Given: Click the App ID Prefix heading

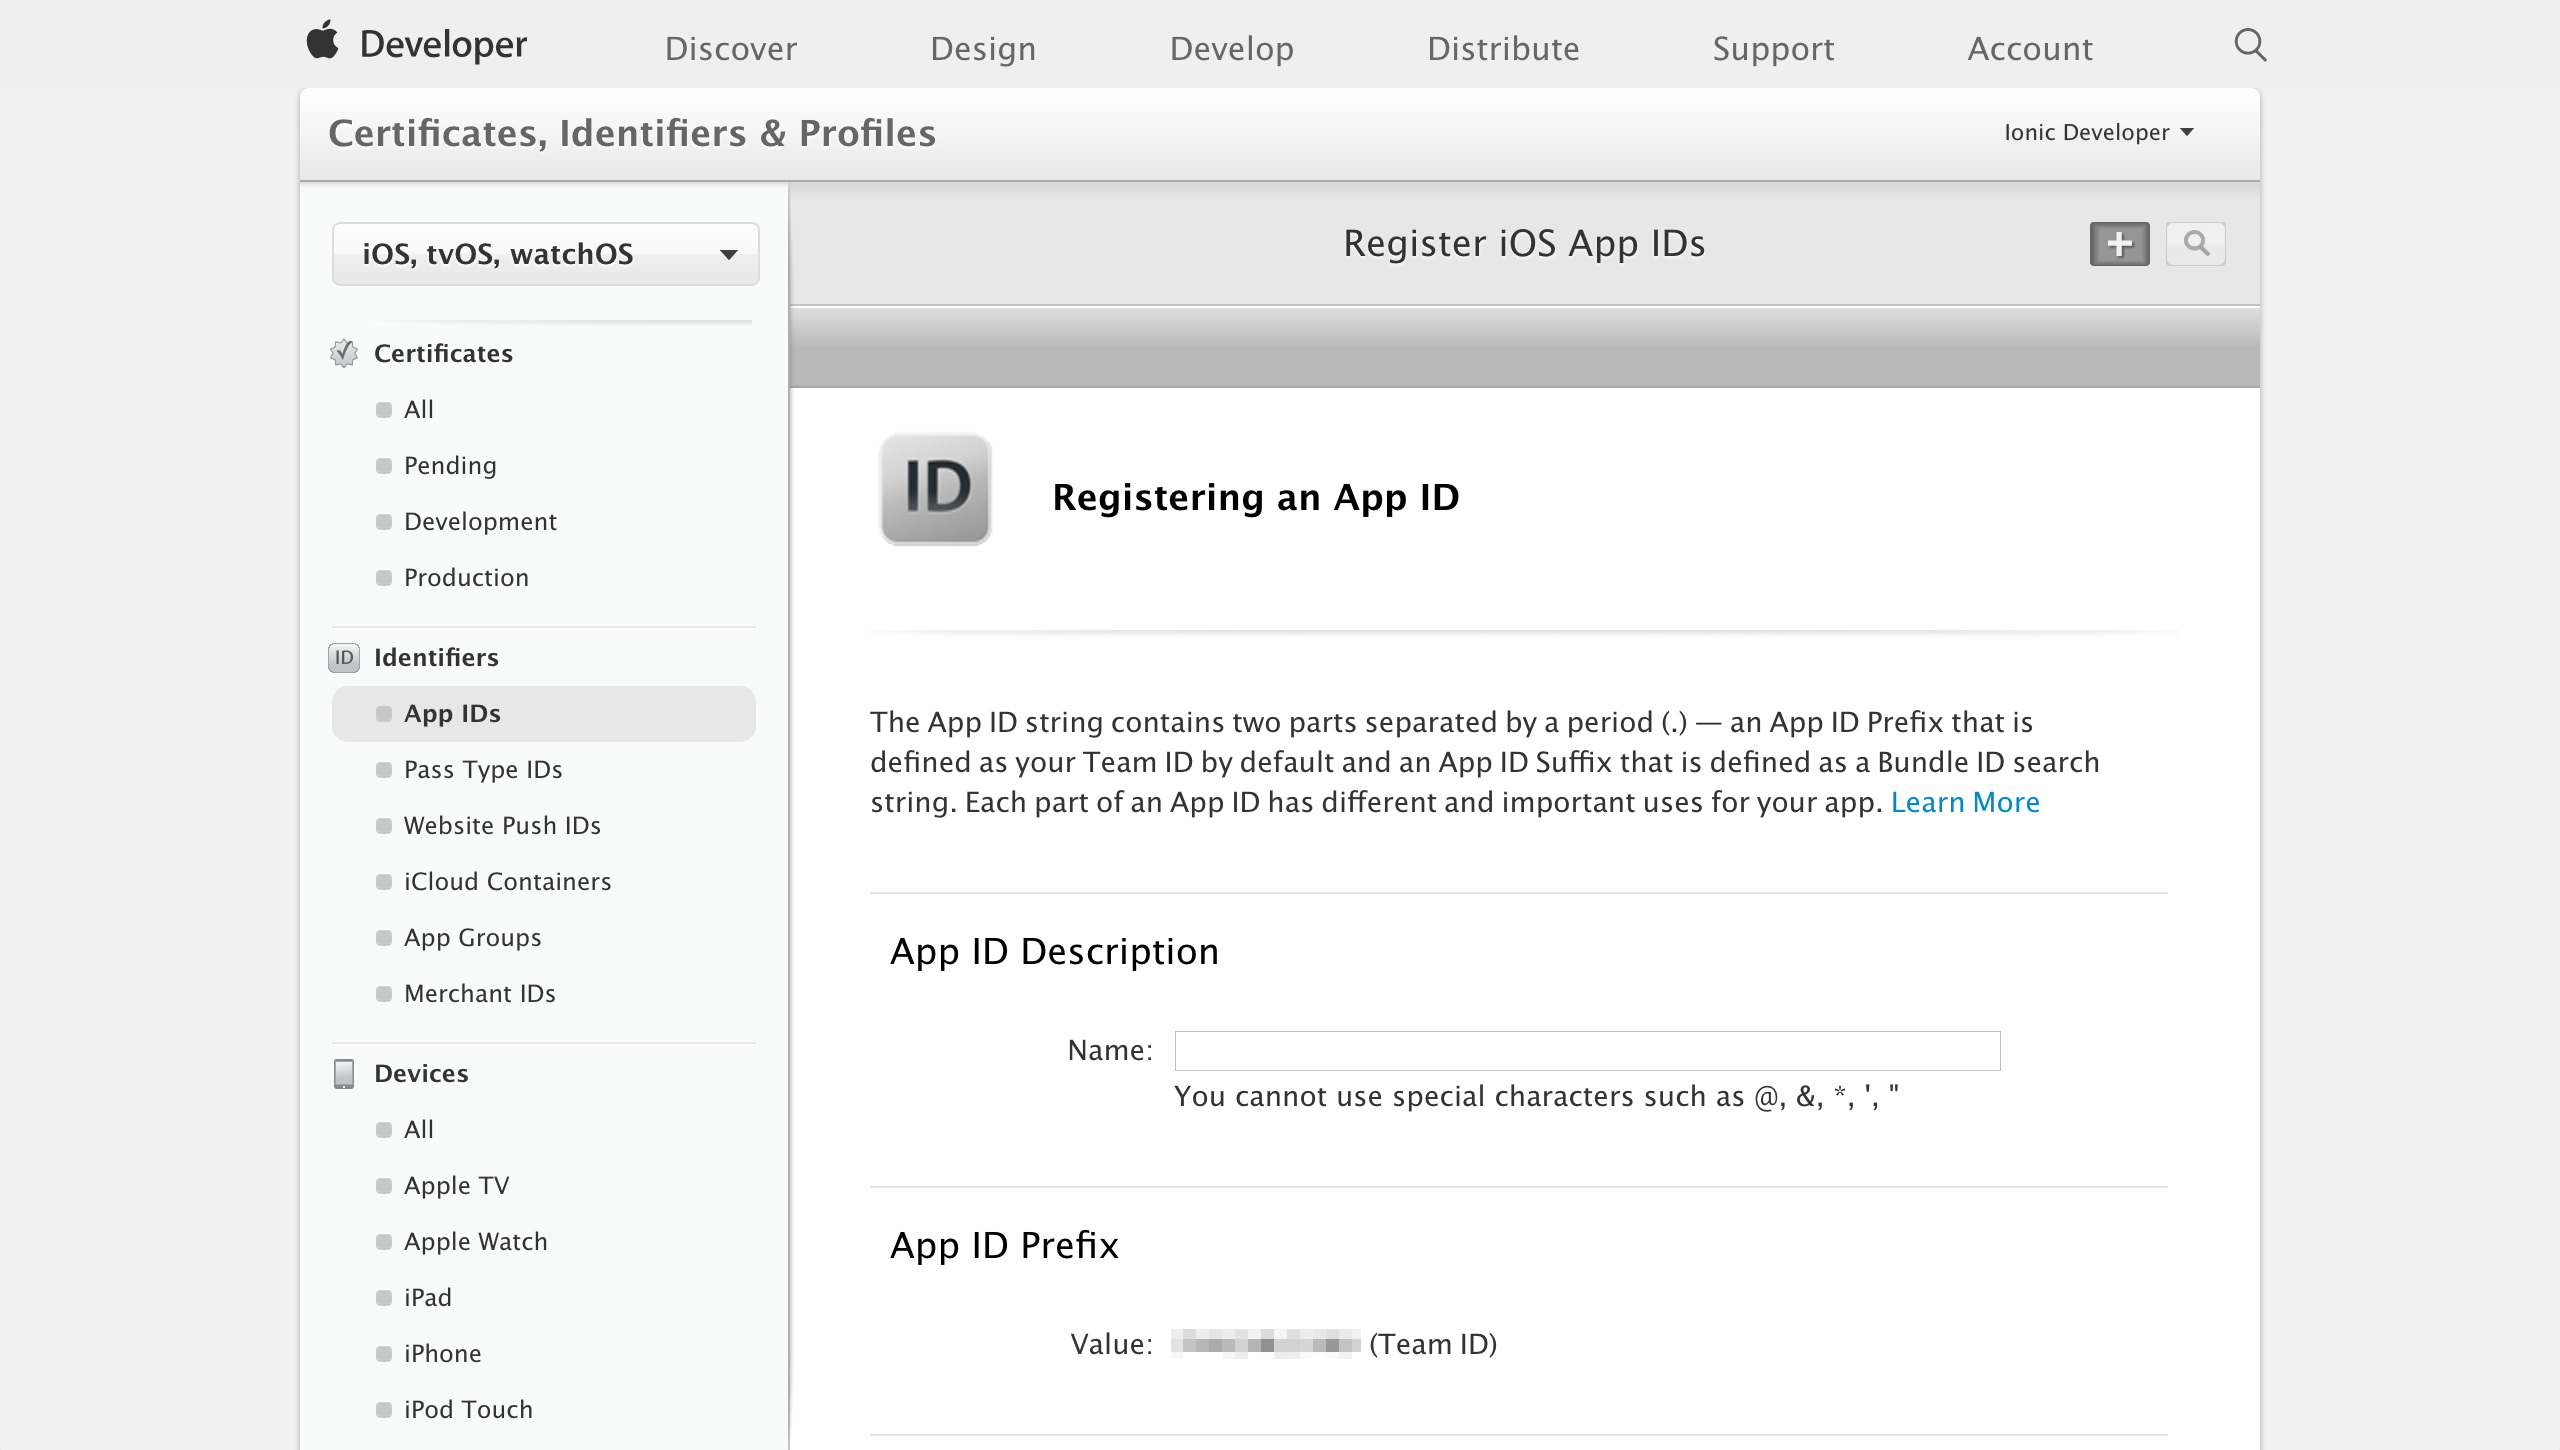Looking at the screenshot, I should 1004,1245.
